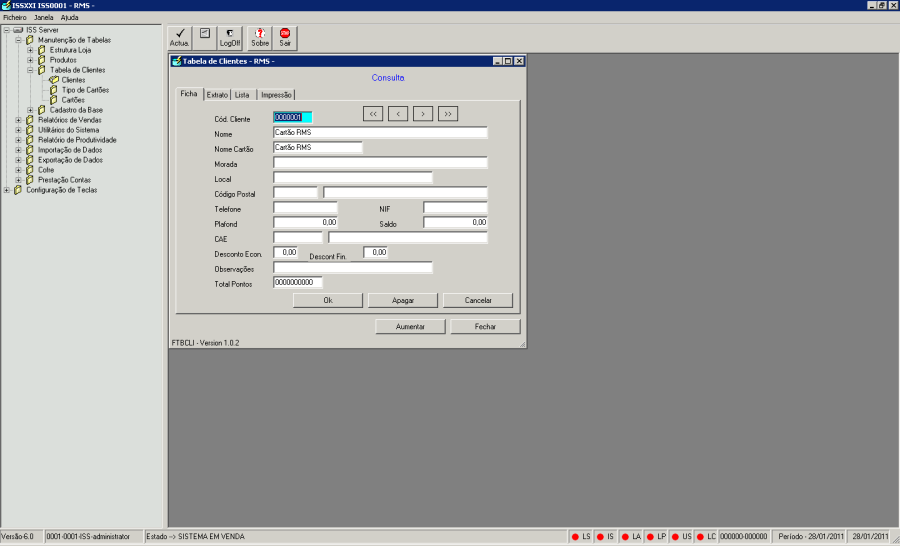Click the Ok button
Screen dimensions: 900x546
(x=328, y=300)
